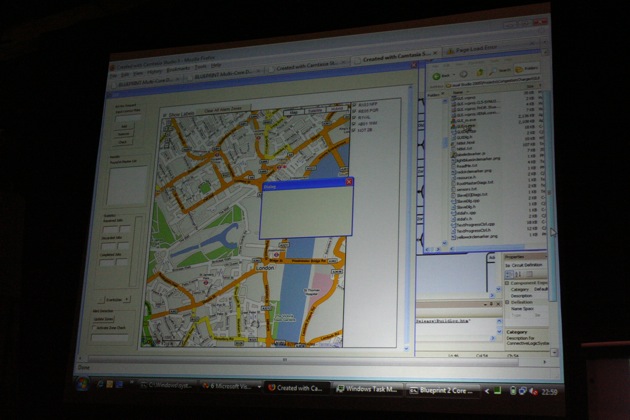This screenshot has width=630, height=420.
Task: Pin the Visual Studio output pane
Action: 491,304
